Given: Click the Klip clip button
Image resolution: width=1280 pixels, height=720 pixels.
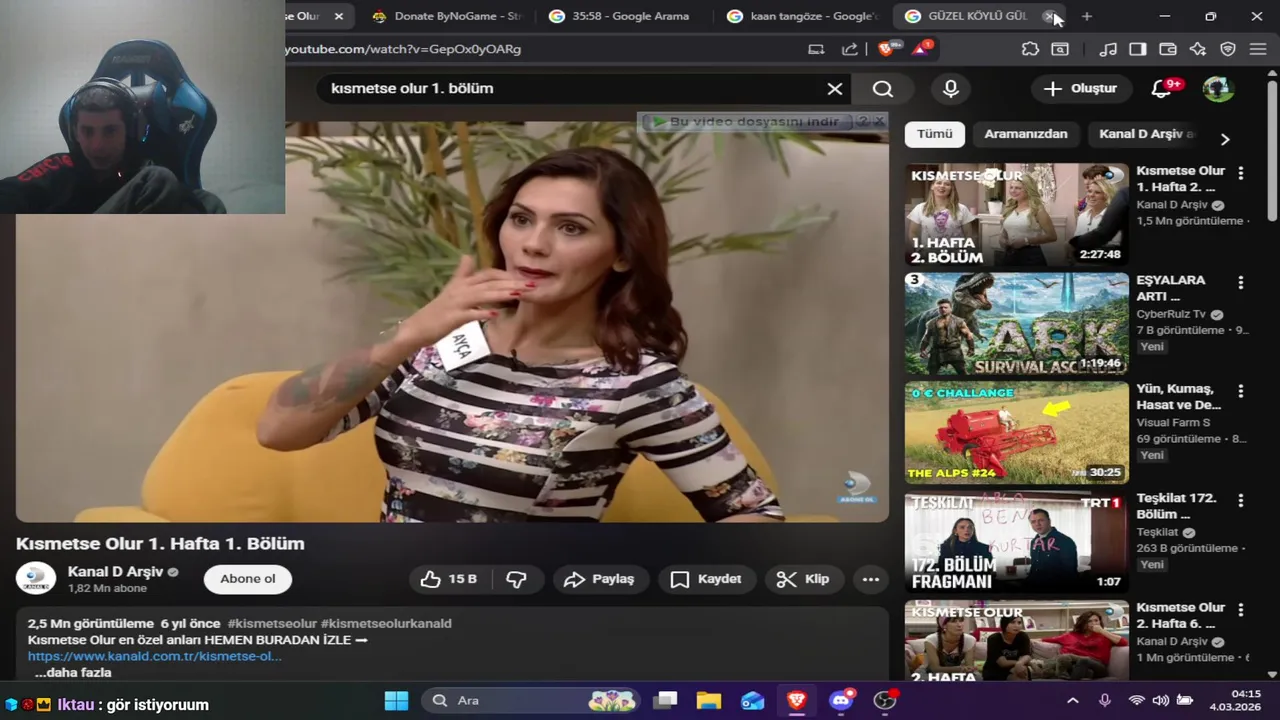Looking at the screenshot, I should click(x=804, y=579).
